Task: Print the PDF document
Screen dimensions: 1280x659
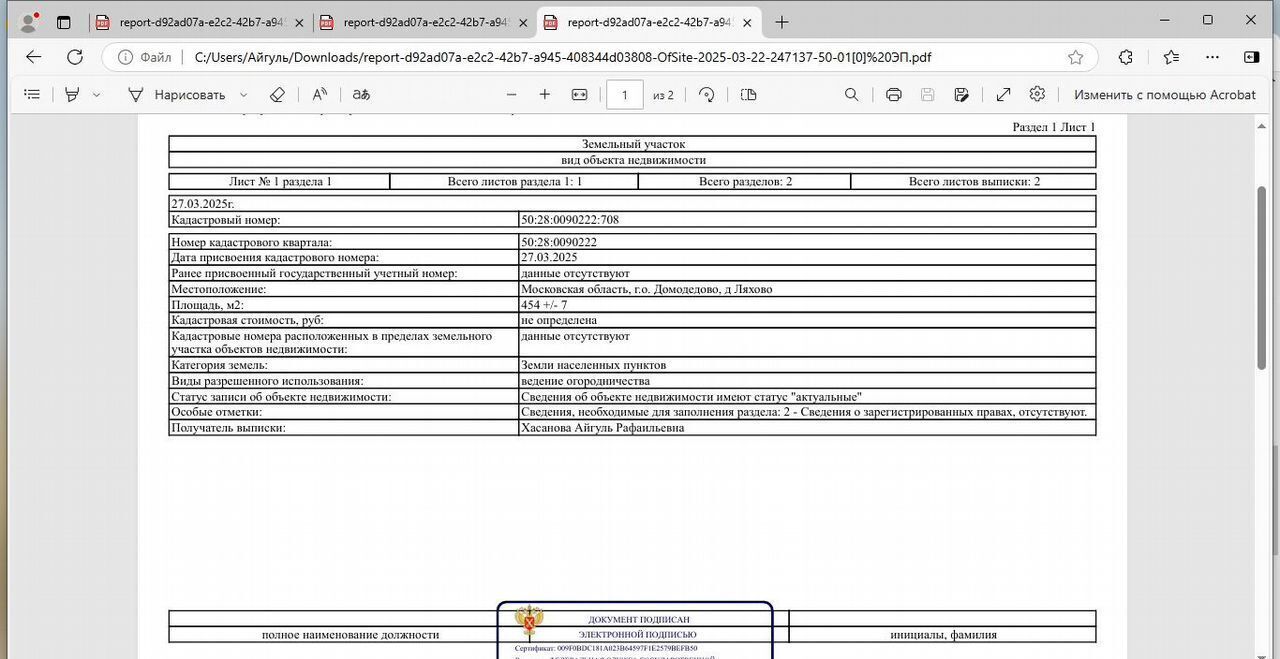Action: point(894,94)
